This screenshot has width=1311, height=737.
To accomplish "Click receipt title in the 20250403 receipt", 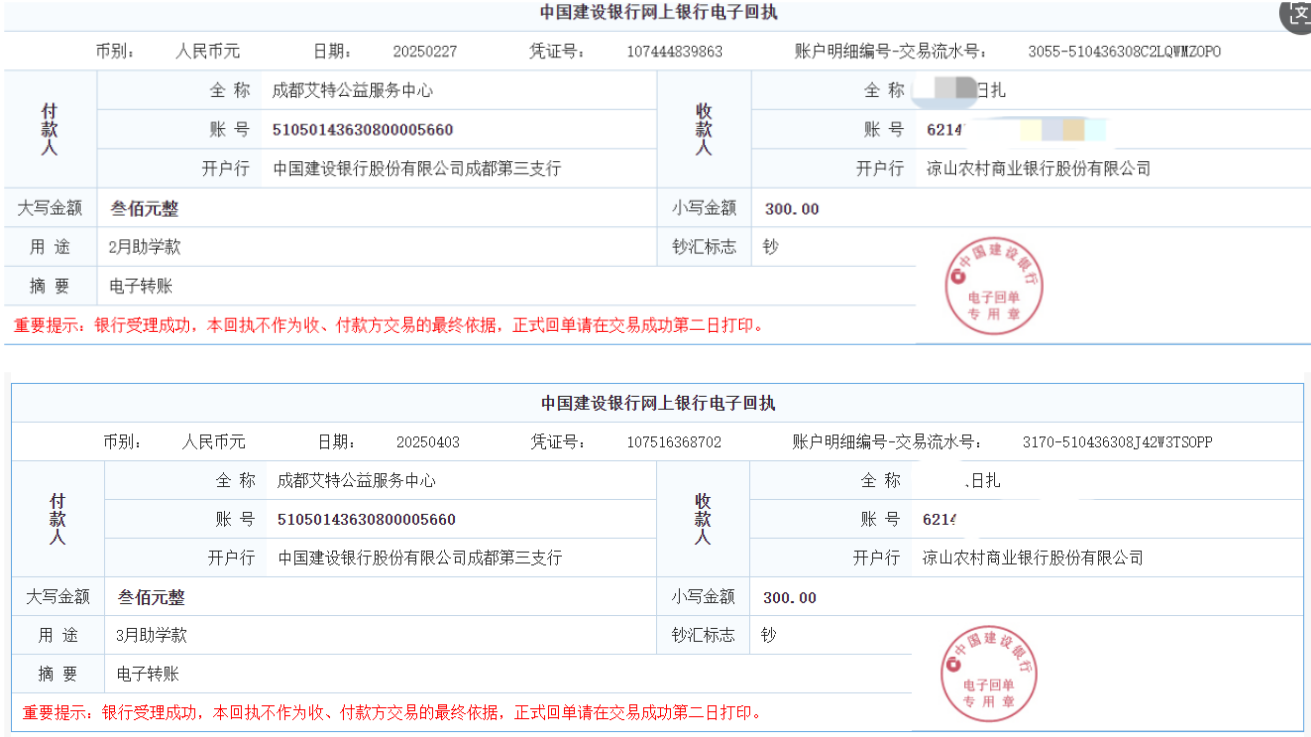I will (x=658, y=403).
